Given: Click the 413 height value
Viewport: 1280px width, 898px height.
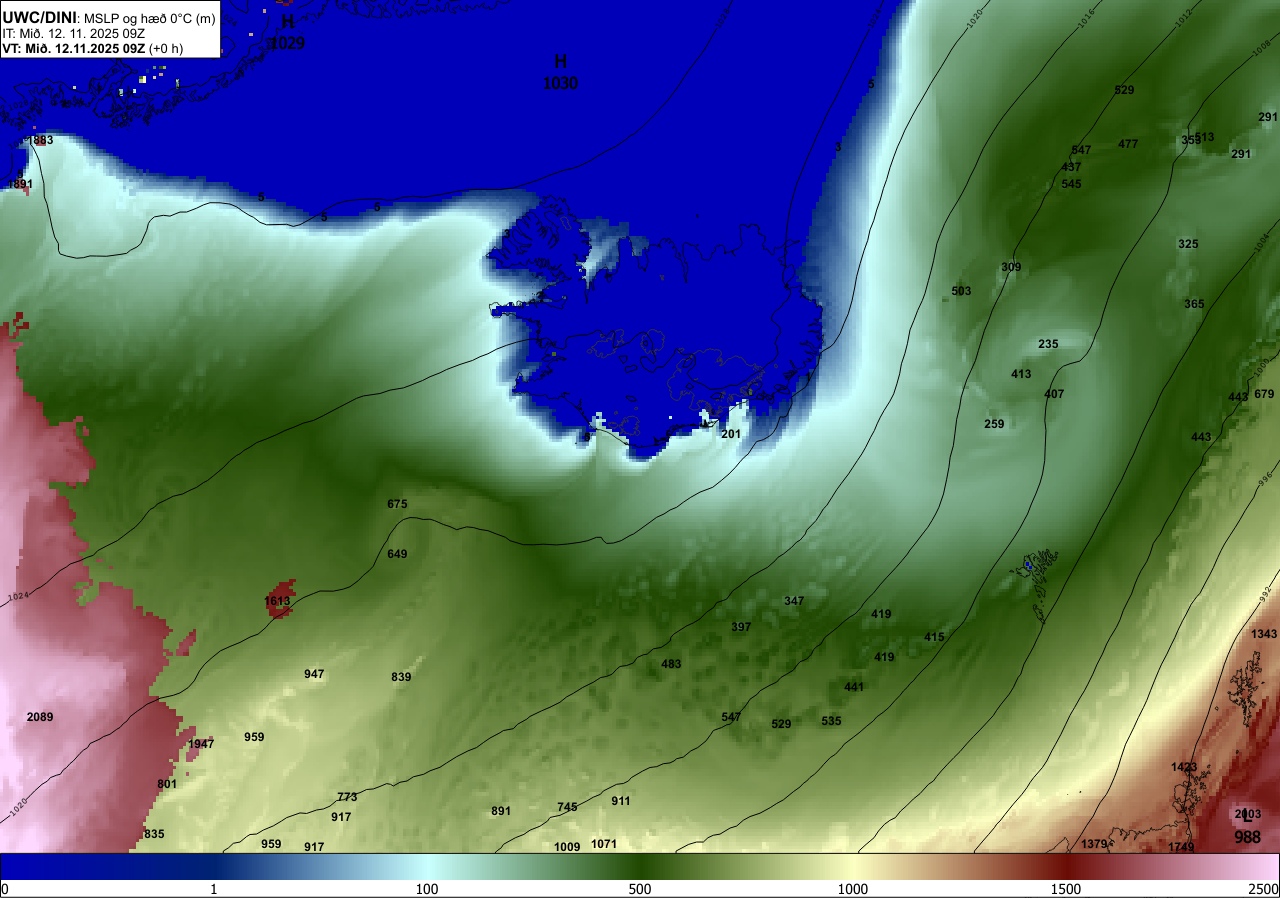Looking at the screenshot, I should coord(1021,374).
